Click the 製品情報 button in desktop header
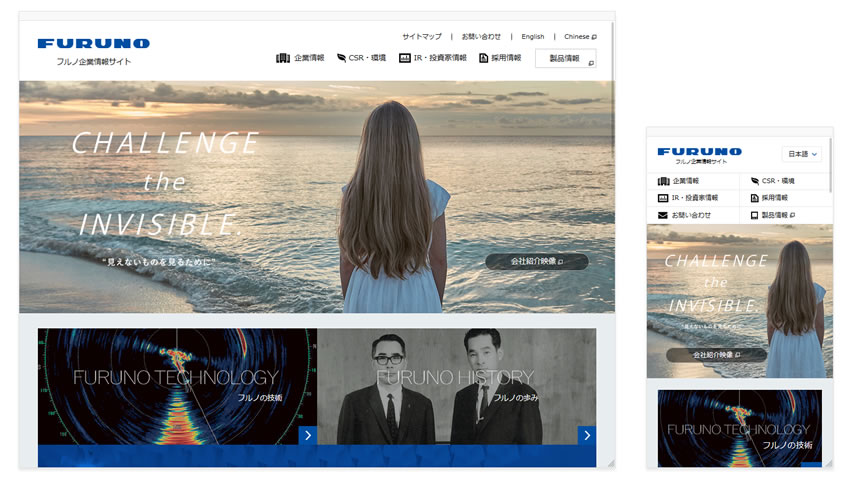850x480 pixels. click(565, 59)
